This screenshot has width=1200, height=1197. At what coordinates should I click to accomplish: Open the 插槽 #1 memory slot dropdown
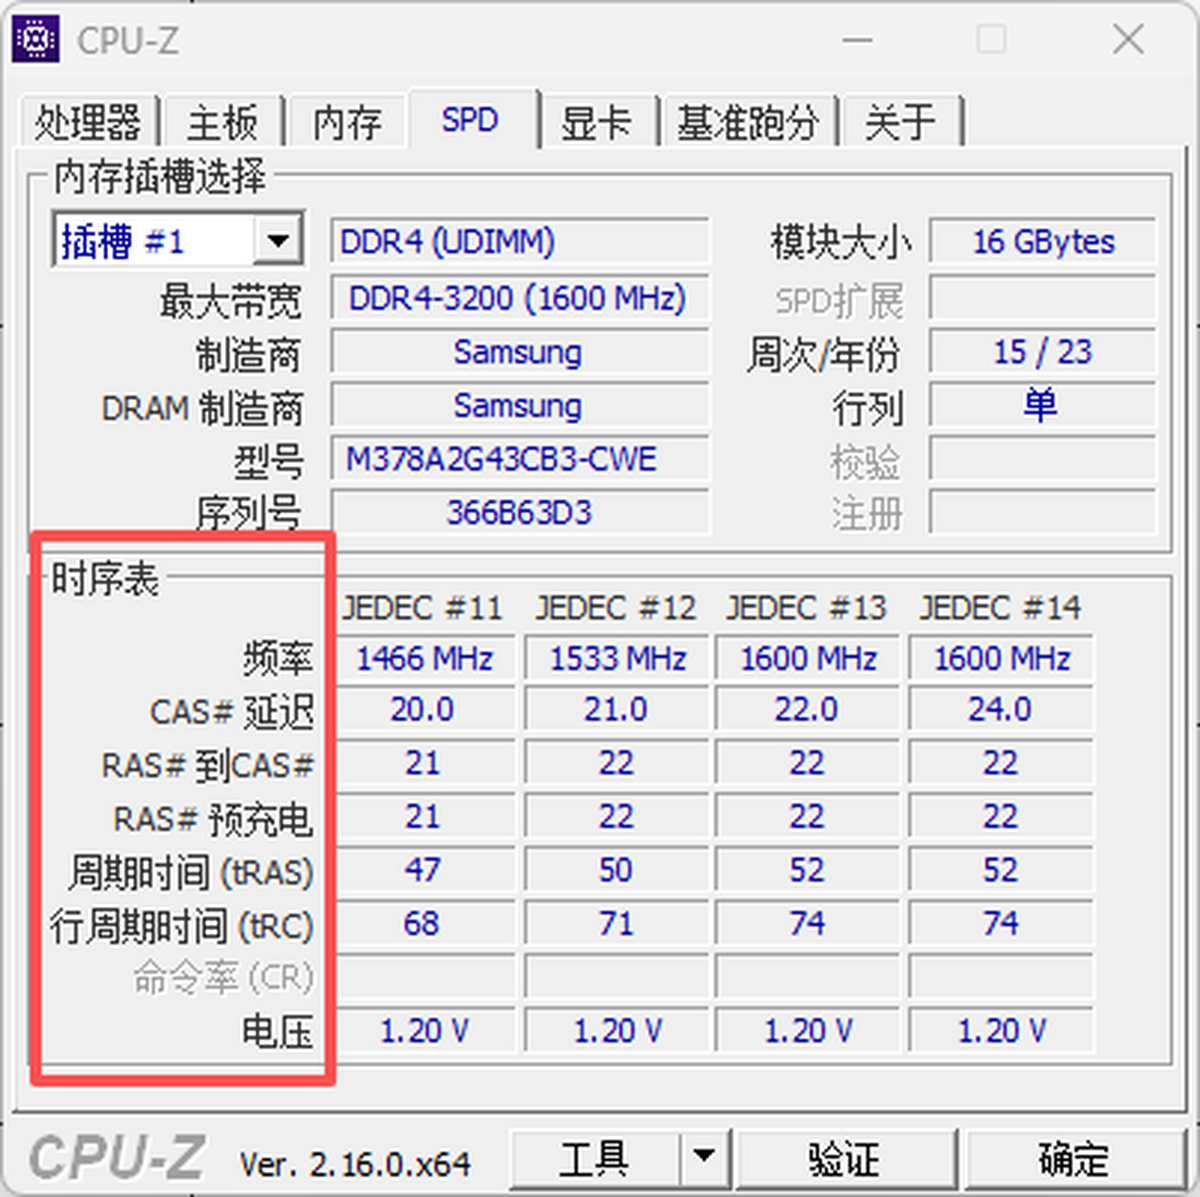277,239
